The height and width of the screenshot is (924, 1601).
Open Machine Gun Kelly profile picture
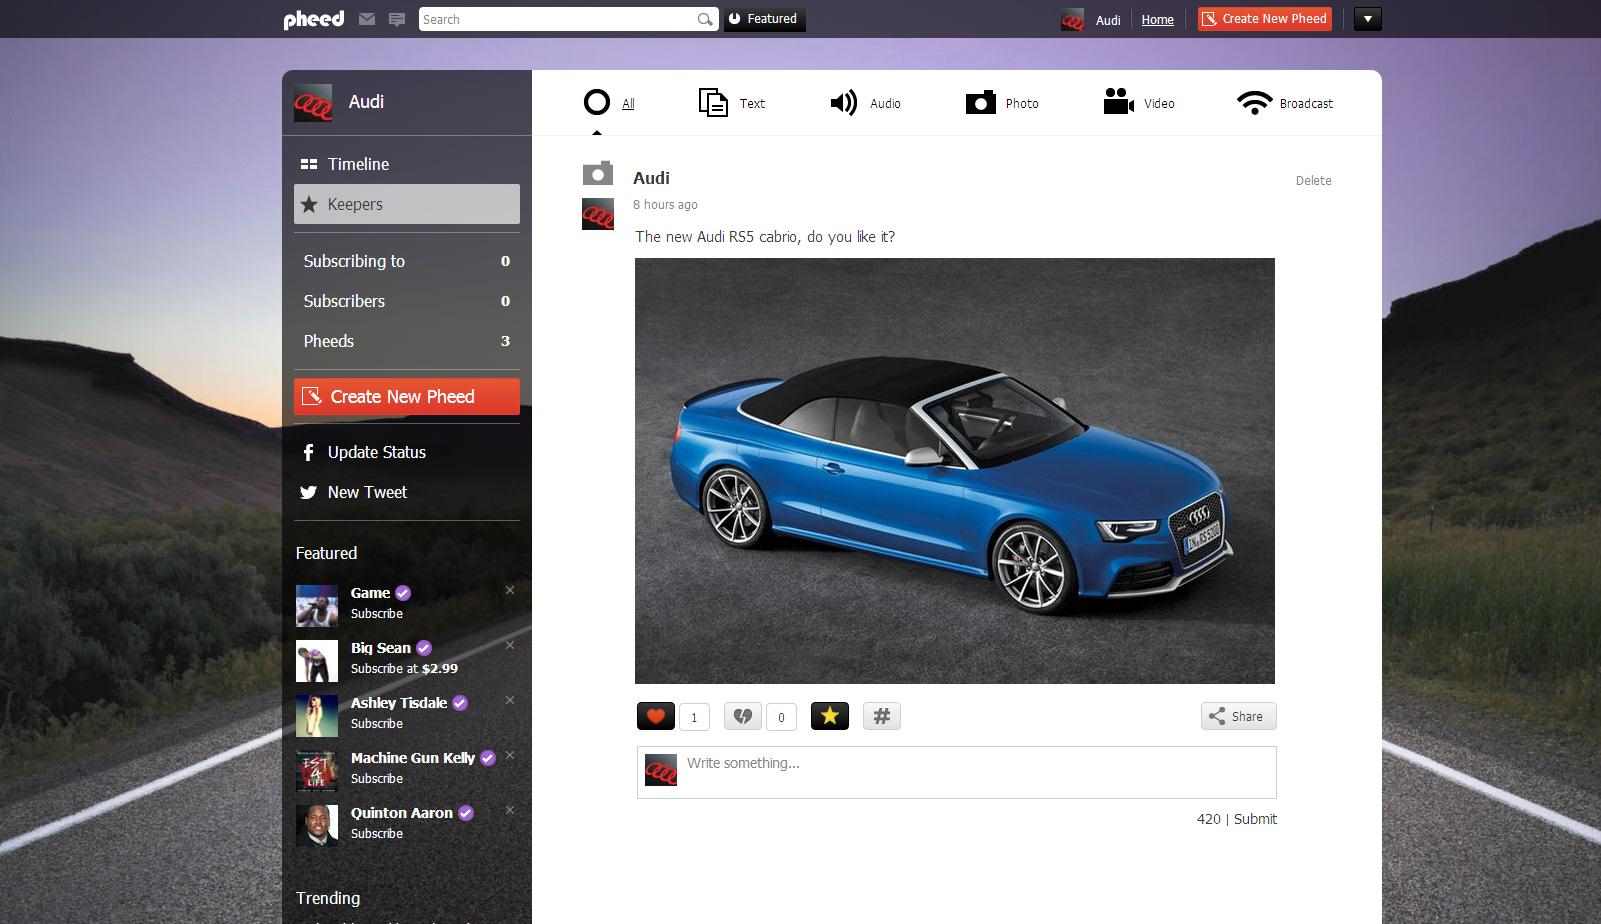coord(317,771)
